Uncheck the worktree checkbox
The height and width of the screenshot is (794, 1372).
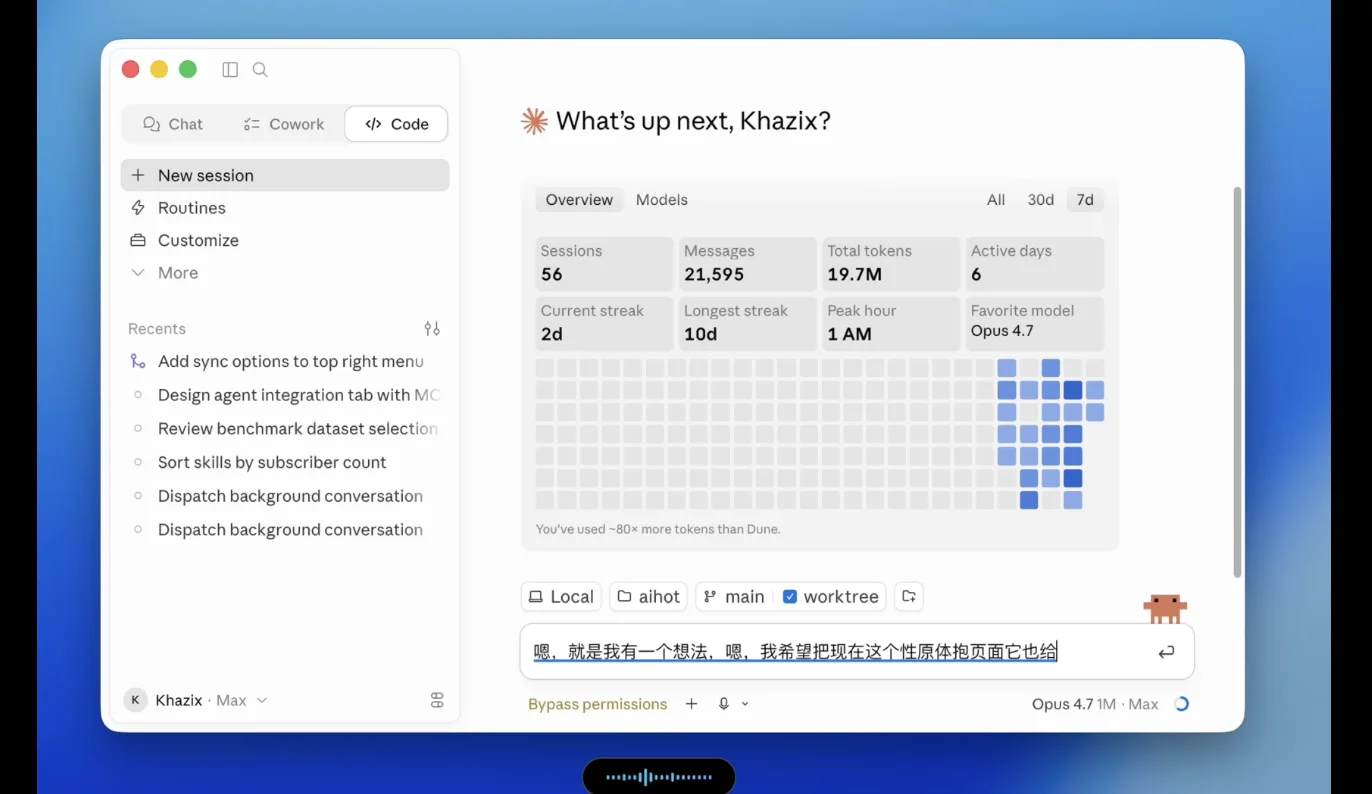(790, 596)
